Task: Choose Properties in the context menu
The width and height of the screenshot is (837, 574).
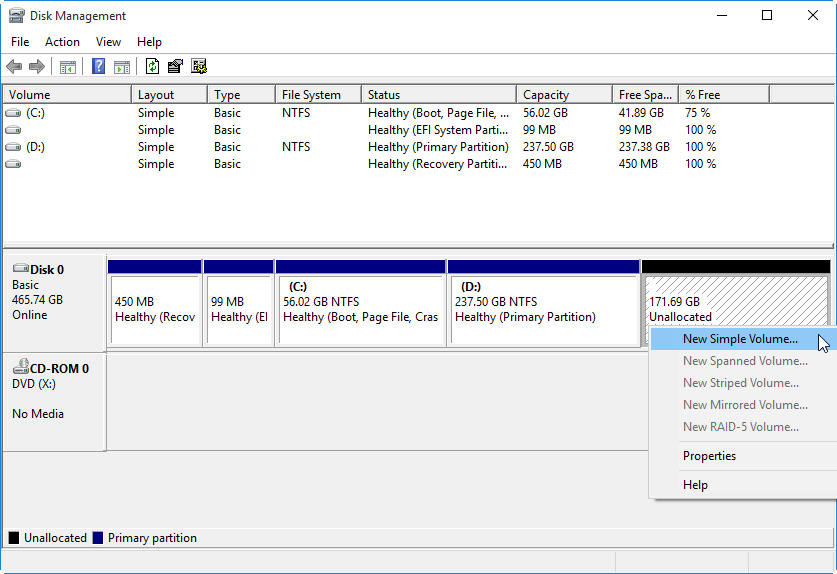Action: [709, 456]
